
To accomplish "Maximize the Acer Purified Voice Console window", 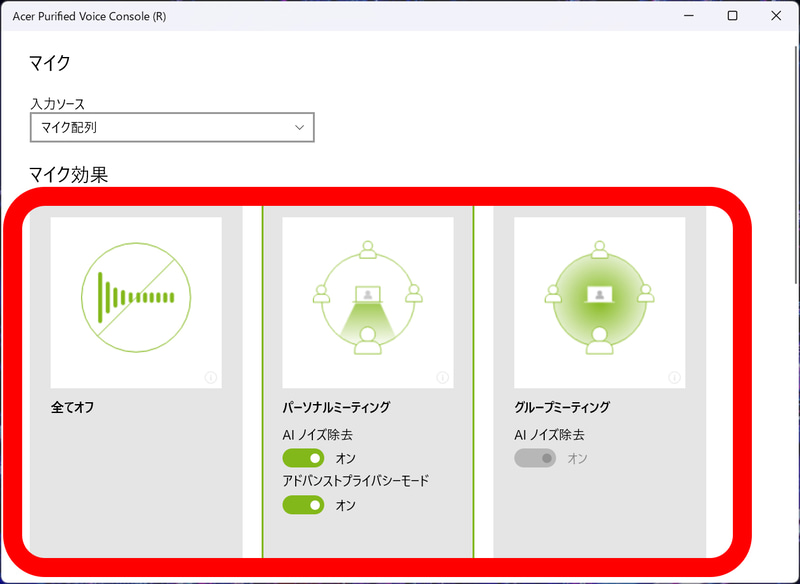I will point(733,16).
